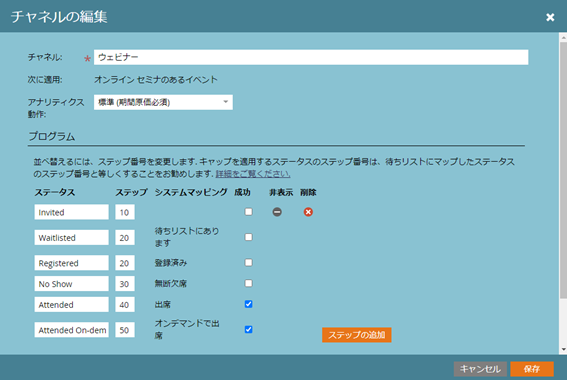Viewport: 567px width, 380px height.
Task: Click the 保存 button
Action: (532, 369)
